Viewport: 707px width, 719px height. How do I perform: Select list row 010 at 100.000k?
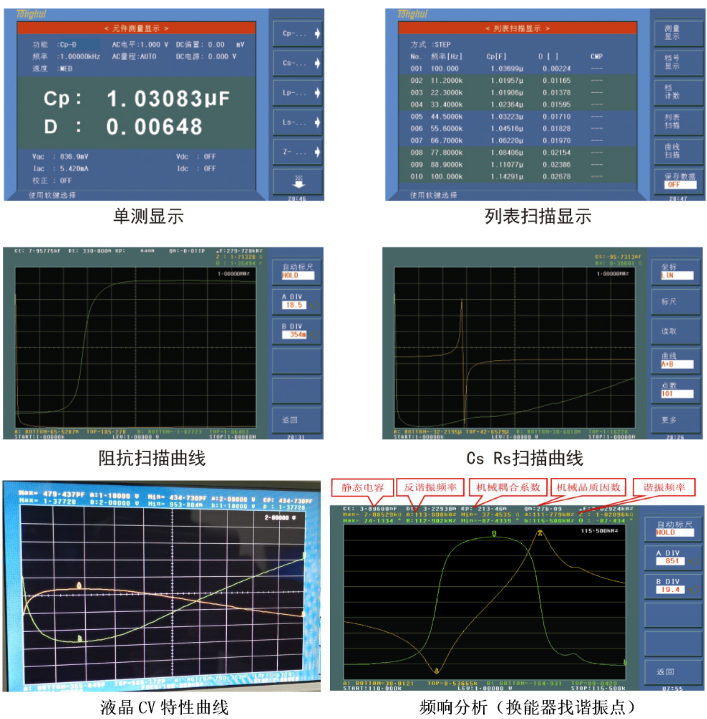pos(518,177)
